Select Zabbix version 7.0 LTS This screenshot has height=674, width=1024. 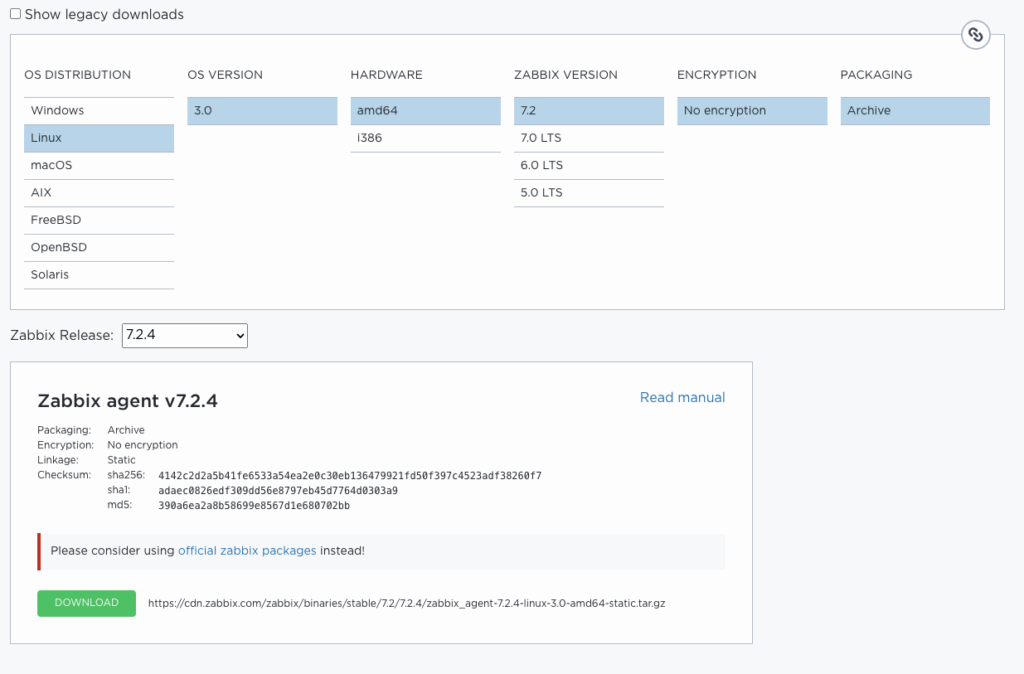click(x=589, y=138)
